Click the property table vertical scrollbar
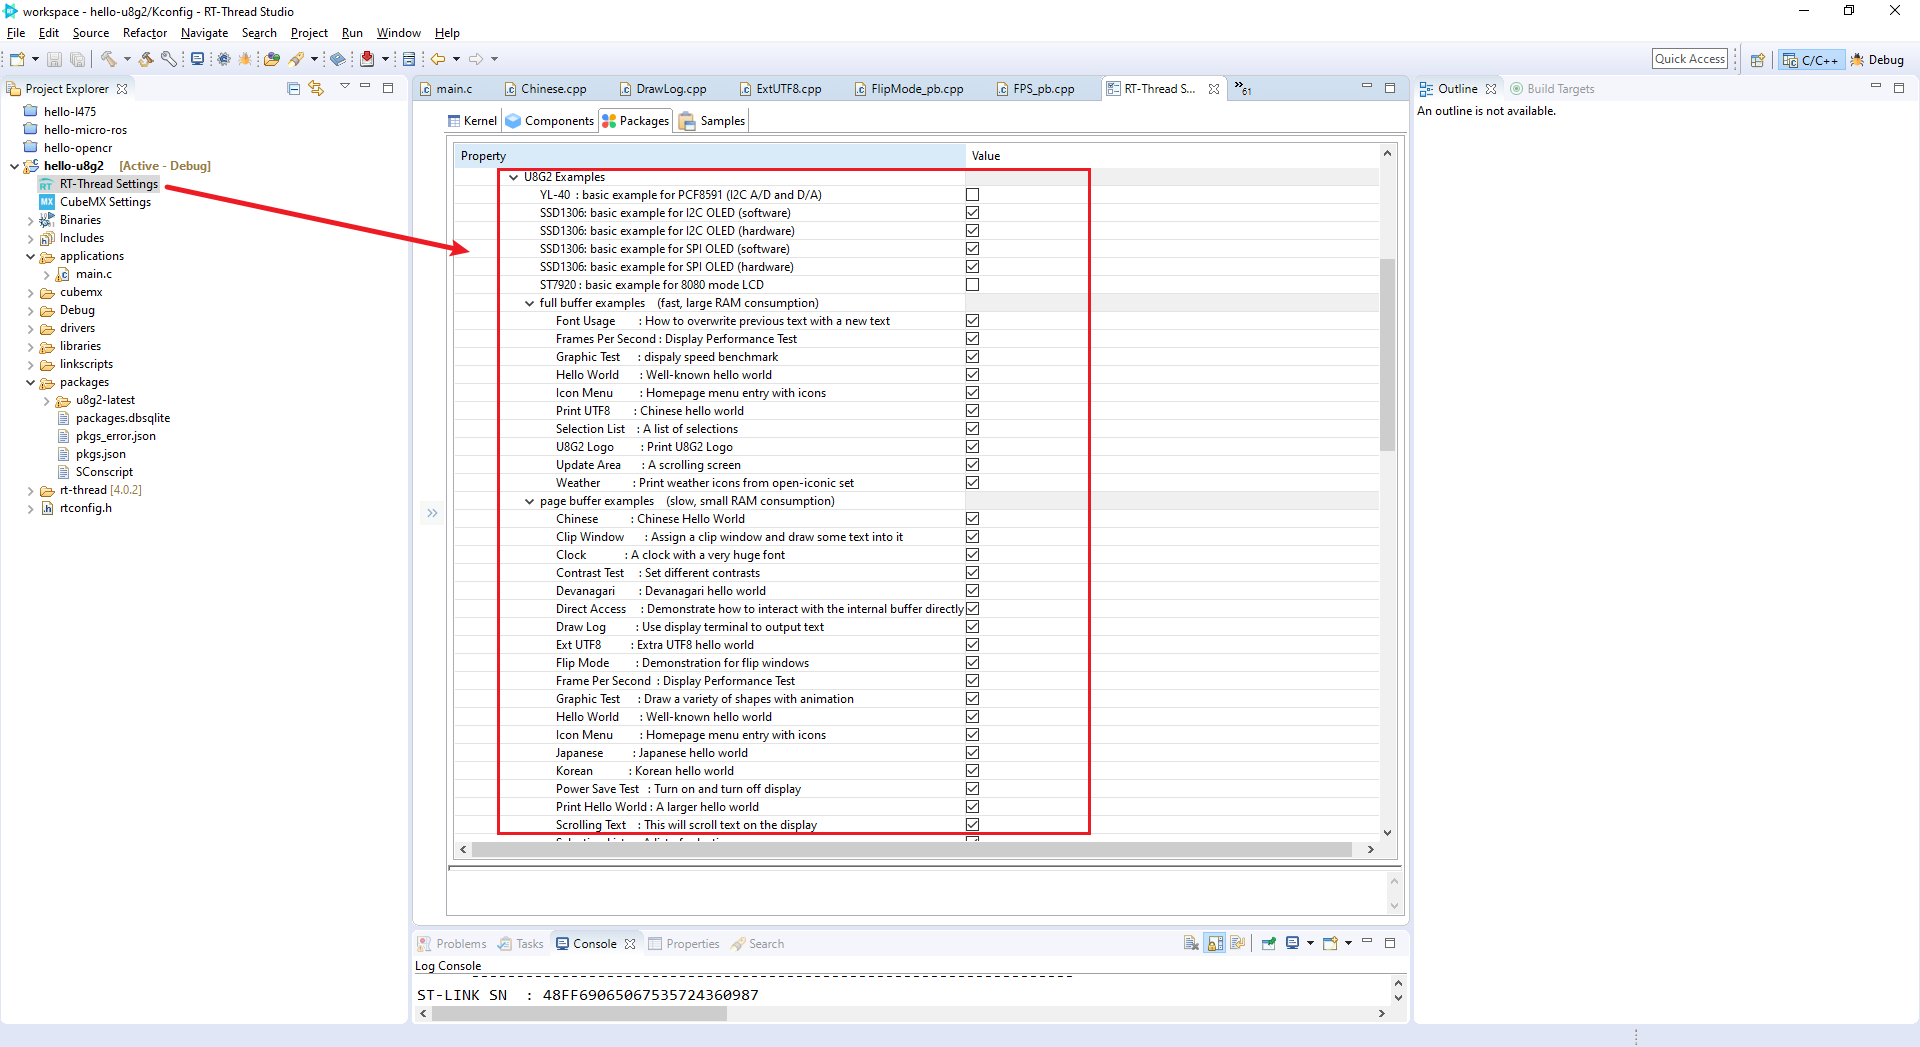Image resolution: width=1920 pixels, height=1047 pixels. click(1387, 355)
